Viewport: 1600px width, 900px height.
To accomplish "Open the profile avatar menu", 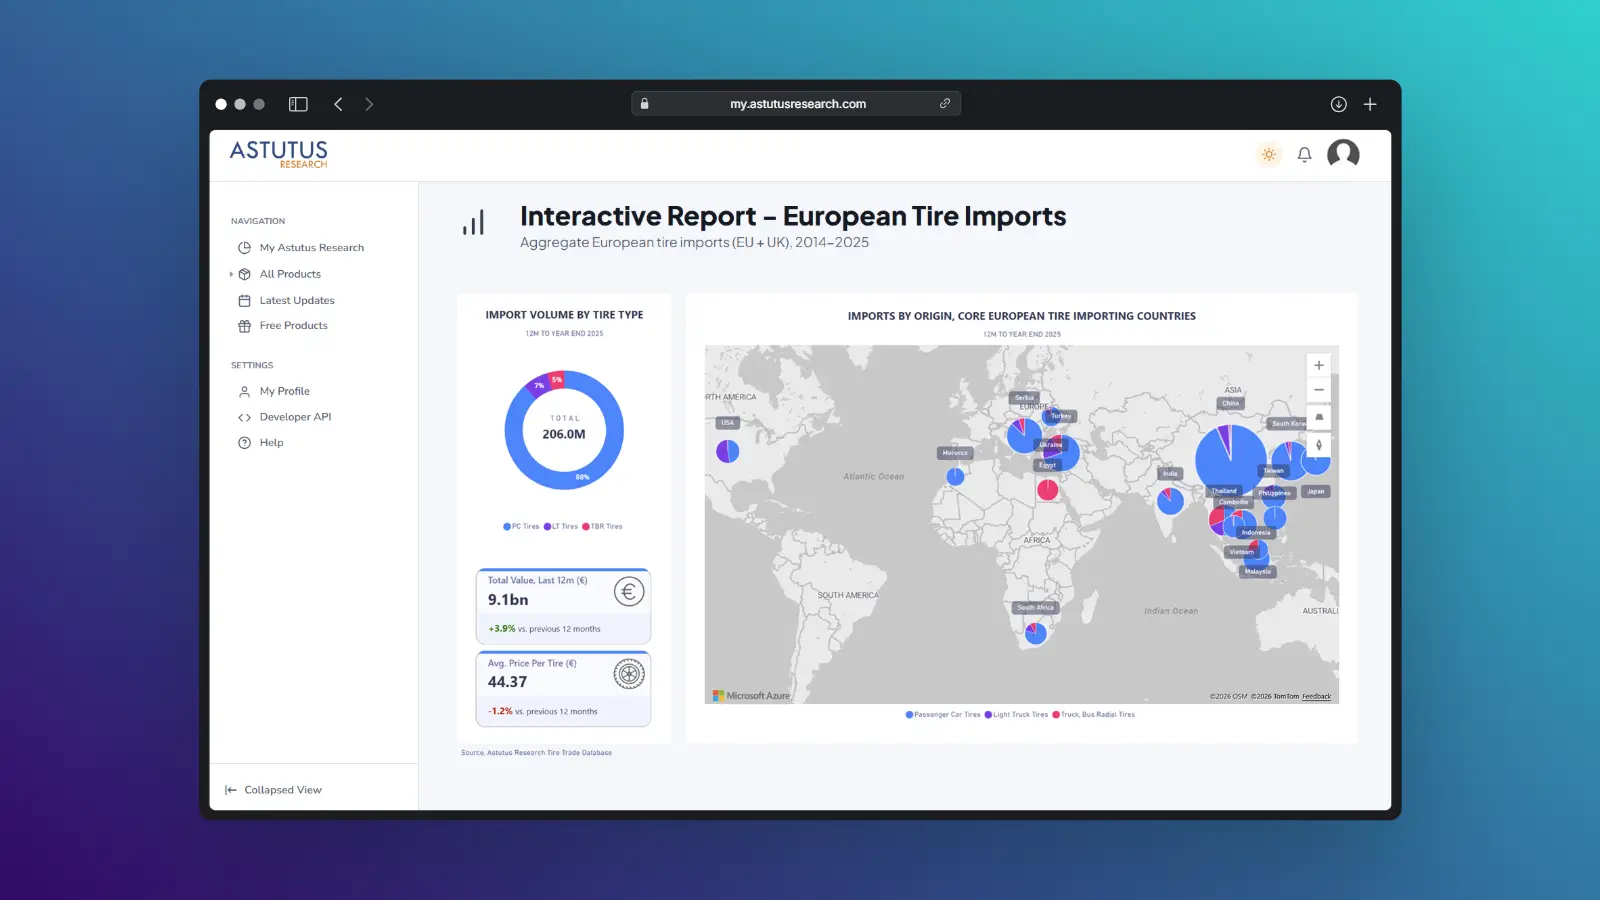I will (x=1343, y=154).
